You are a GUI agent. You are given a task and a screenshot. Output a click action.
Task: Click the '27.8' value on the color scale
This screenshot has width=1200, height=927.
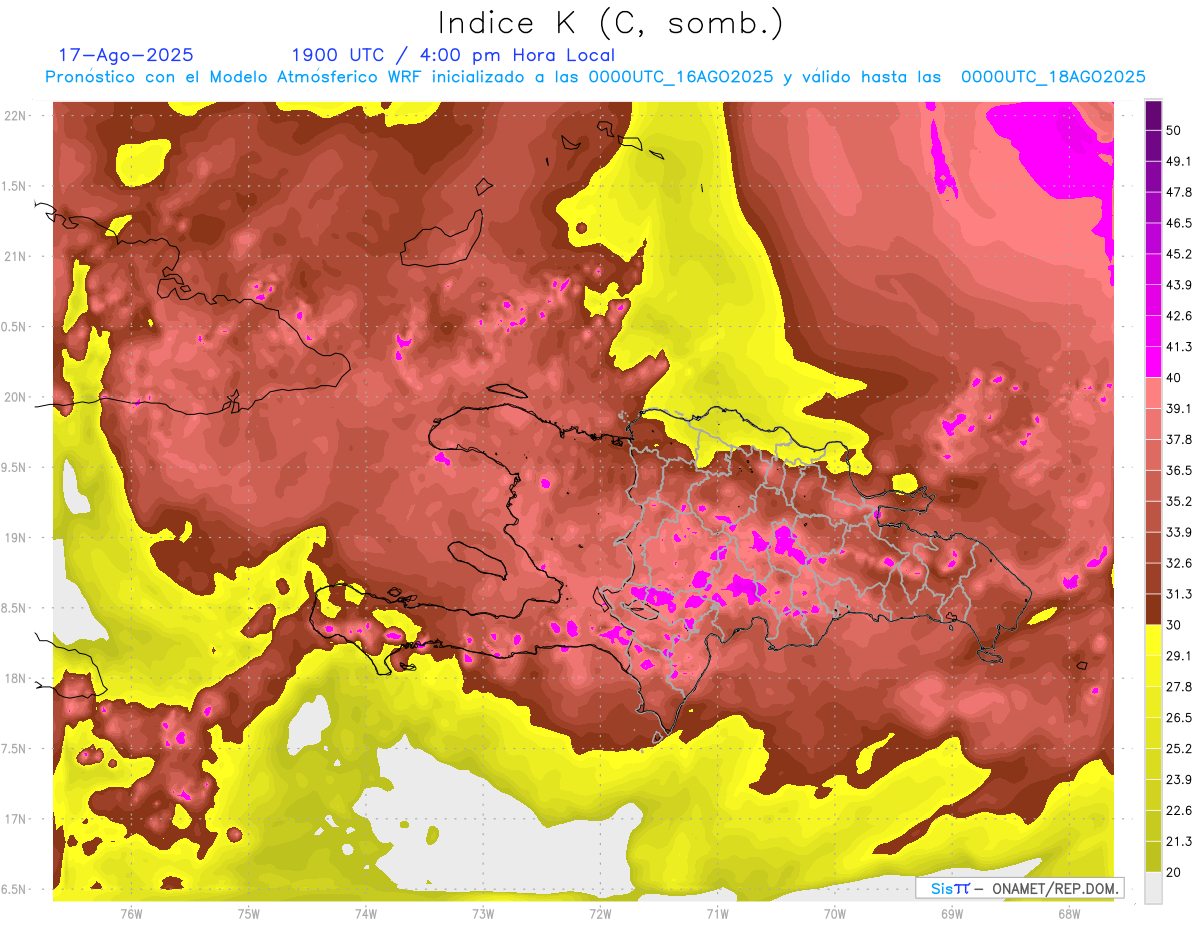(x=1179, y=687)
